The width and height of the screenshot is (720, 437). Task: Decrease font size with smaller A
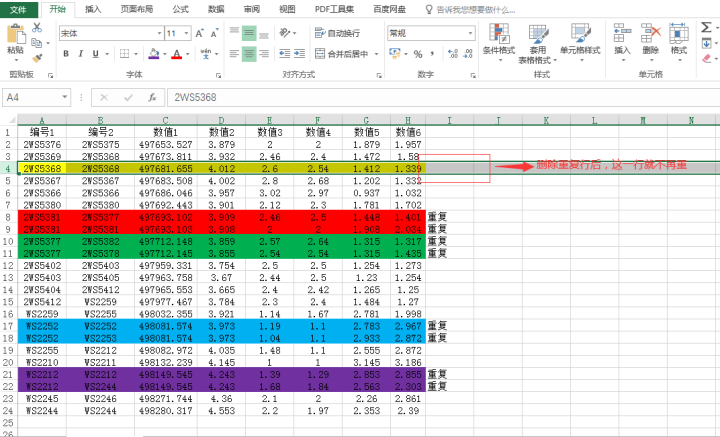214,33
